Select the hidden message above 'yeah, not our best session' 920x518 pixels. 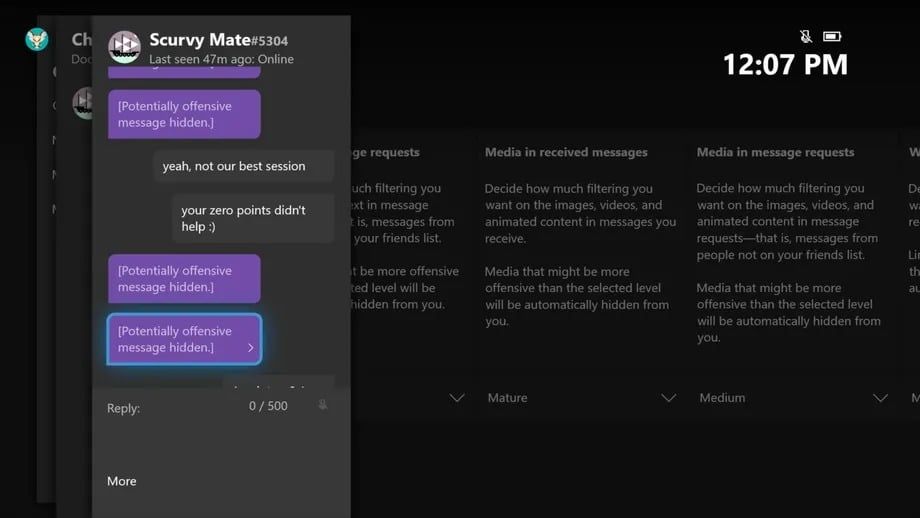click(x=184, y=115)
